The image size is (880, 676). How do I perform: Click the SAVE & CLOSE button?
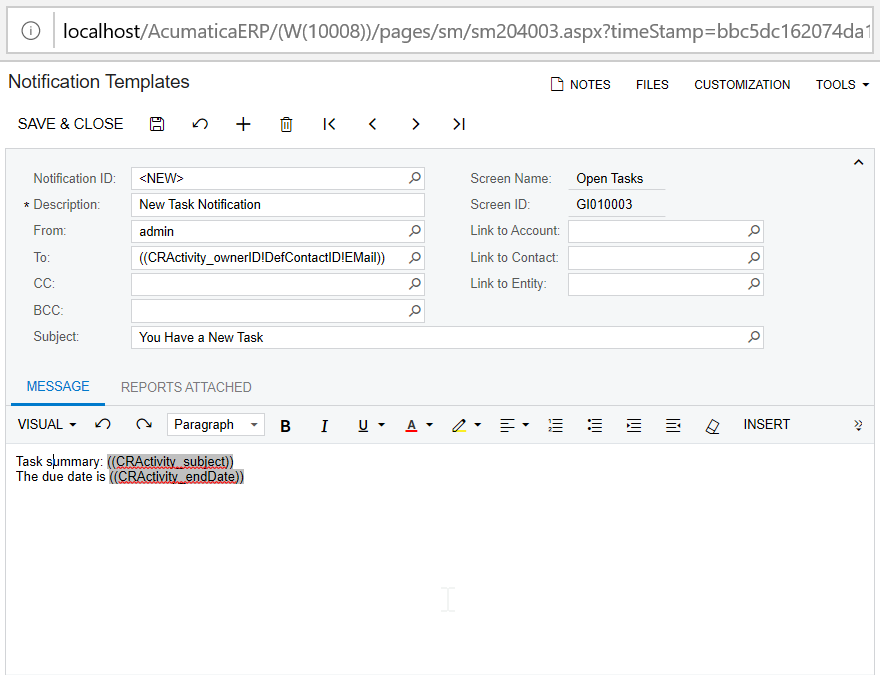click(x=70, y=123)
